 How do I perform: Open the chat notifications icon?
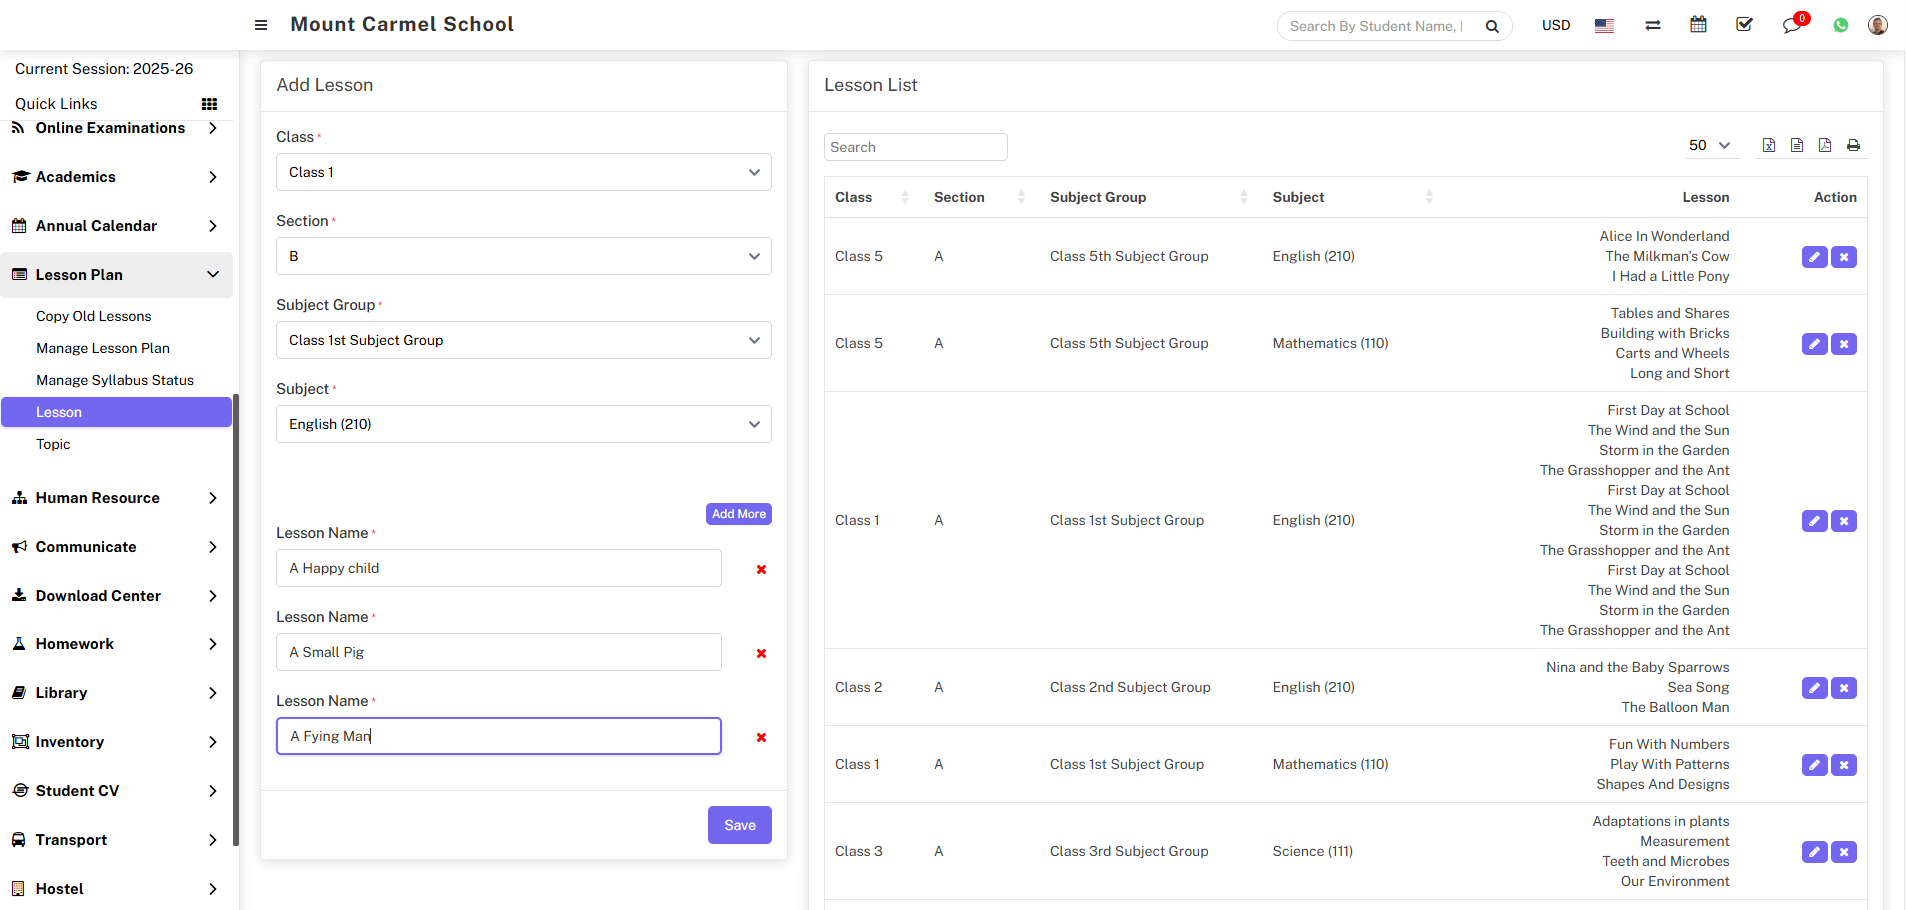(x=1791, y=25)
